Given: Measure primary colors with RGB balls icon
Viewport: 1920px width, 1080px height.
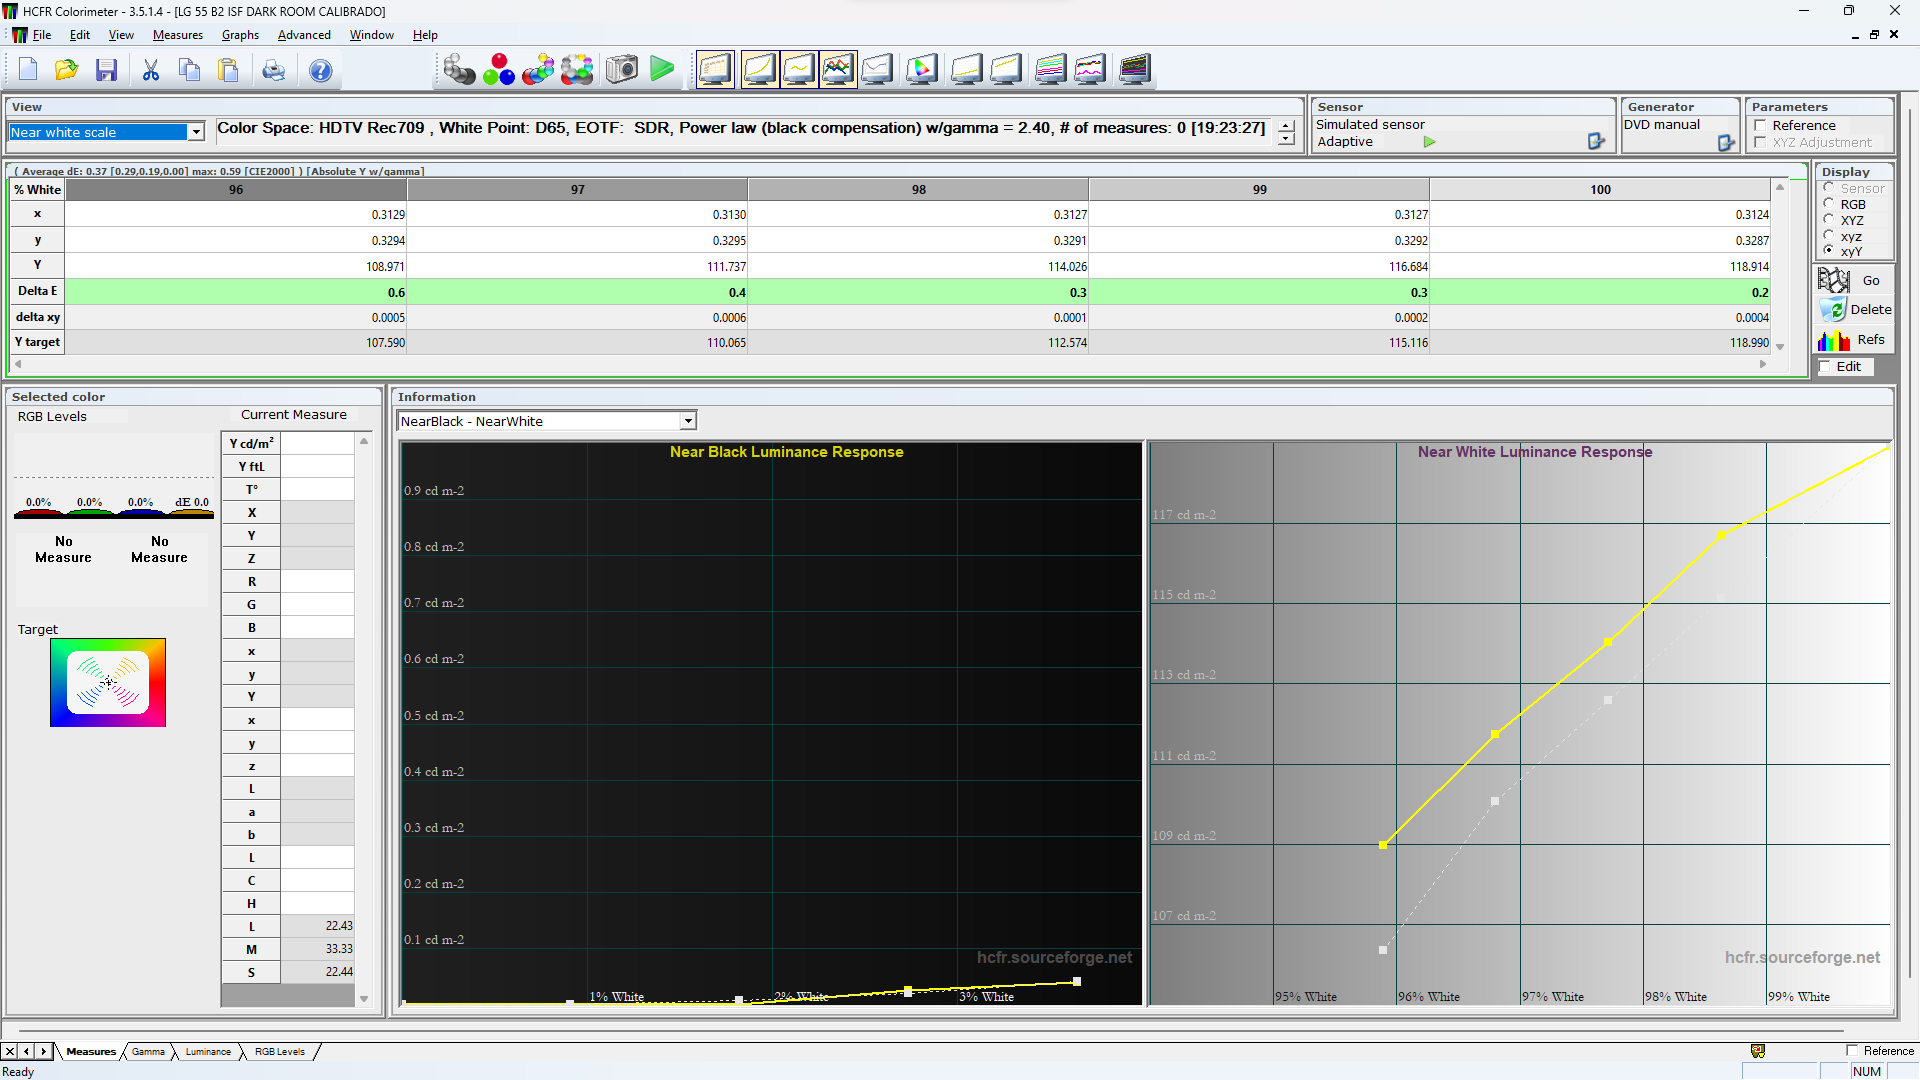Looking at the screenshot, I should tap(498, 70).
